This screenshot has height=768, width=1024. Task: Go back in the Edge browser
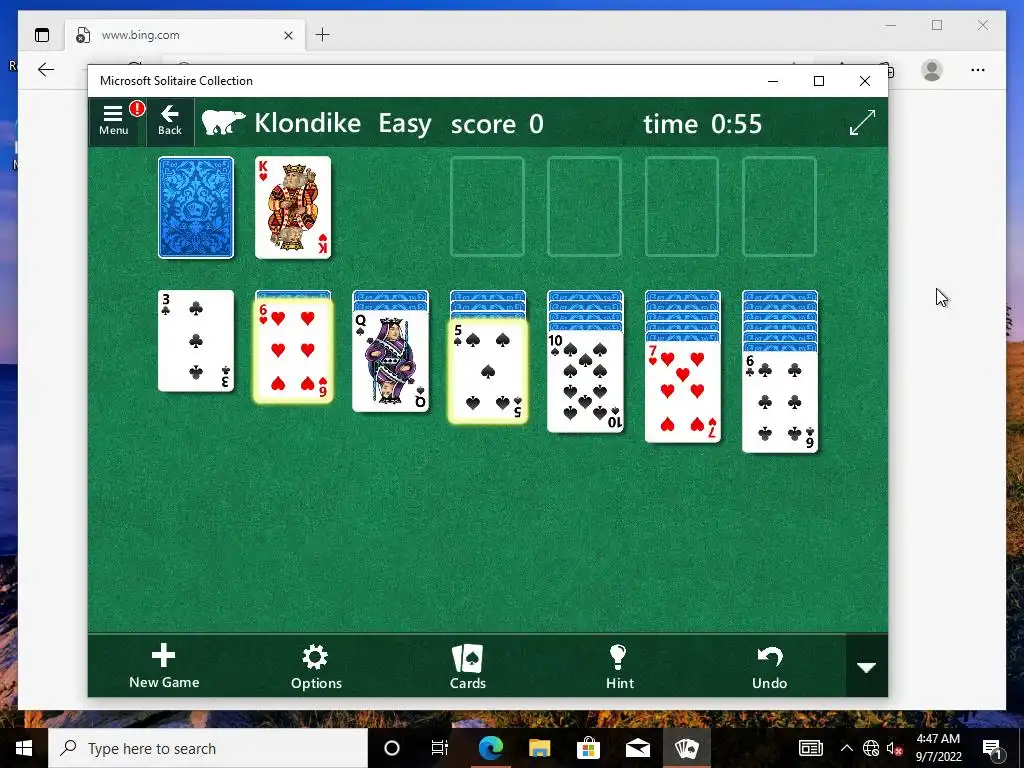[x=46, y=70]
